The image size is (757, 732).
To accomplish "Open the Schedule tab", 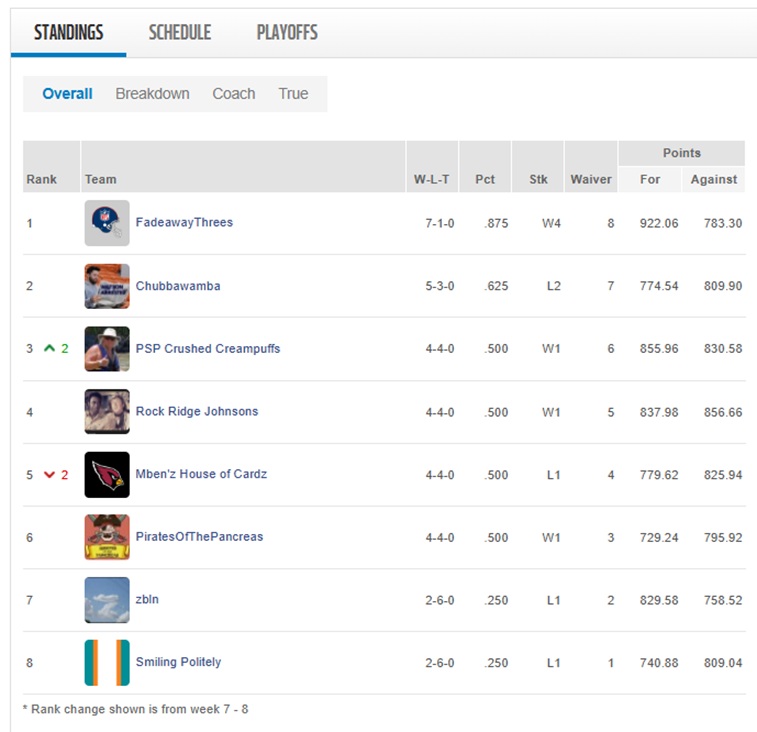I will click(x=180, y=32).
